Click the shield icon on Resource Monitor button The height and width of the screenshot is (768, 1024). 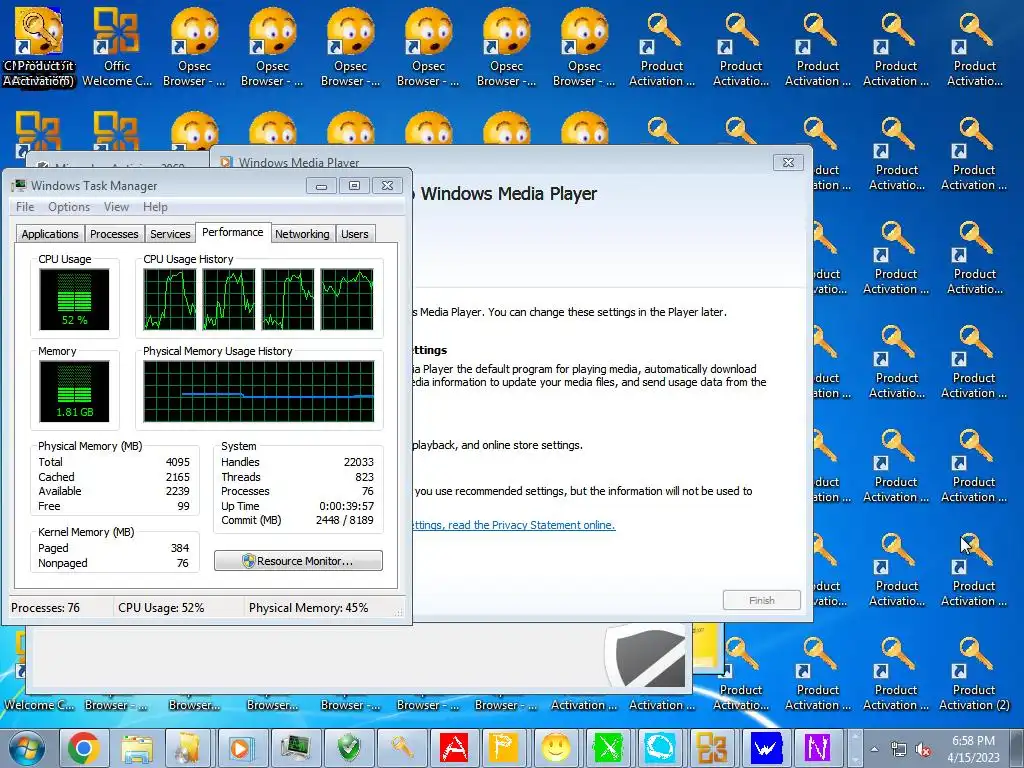(x=248, y=561)
